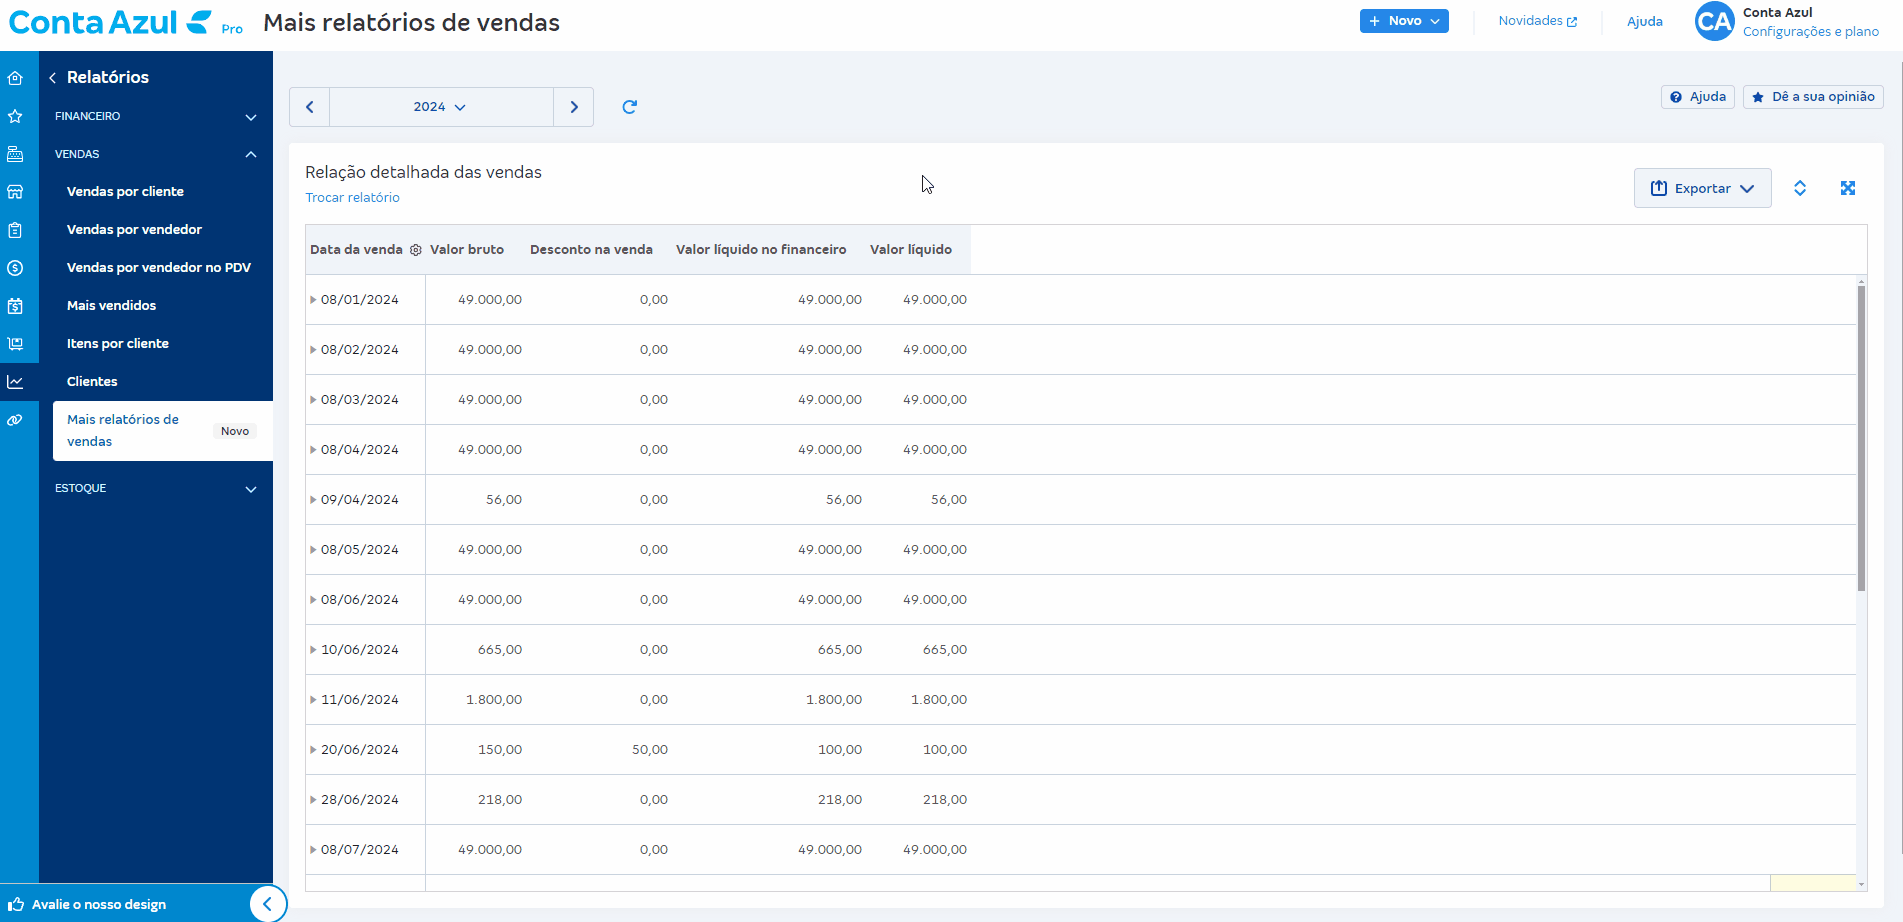Open the storefront icon in left rail
This screenshot has height=922, width=1903.
[15, 192]
